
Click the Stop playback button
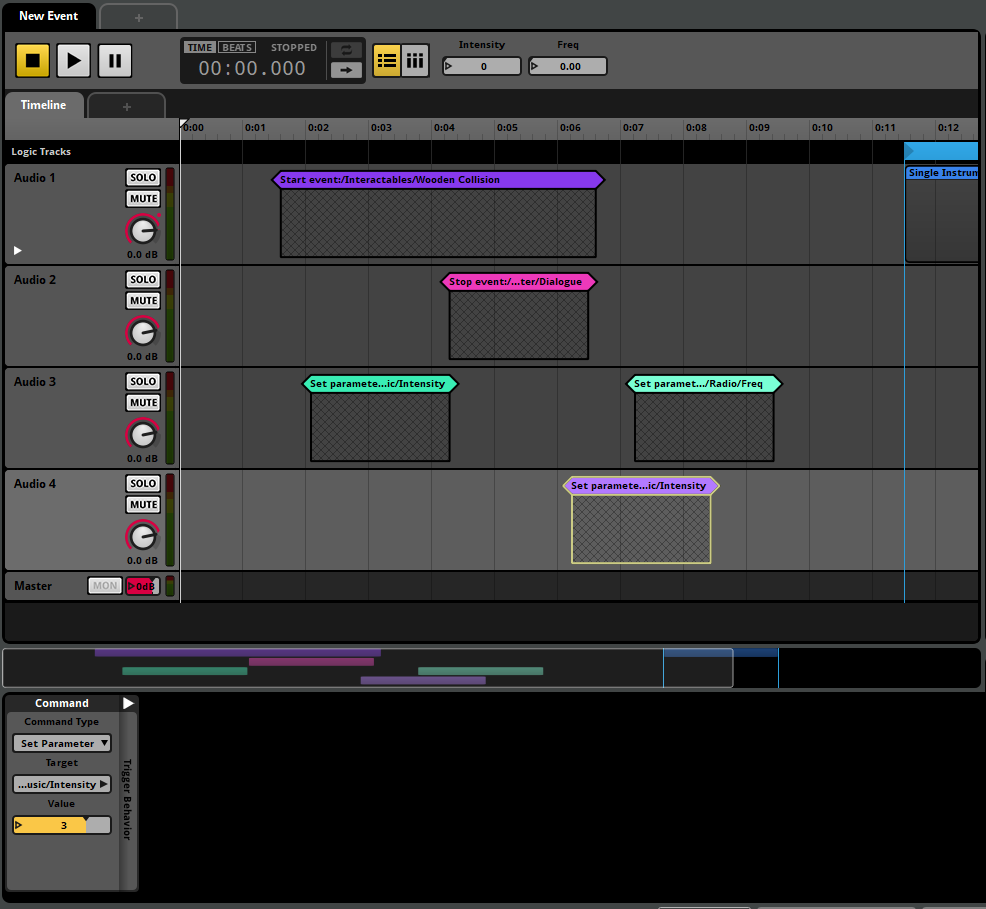32,61
